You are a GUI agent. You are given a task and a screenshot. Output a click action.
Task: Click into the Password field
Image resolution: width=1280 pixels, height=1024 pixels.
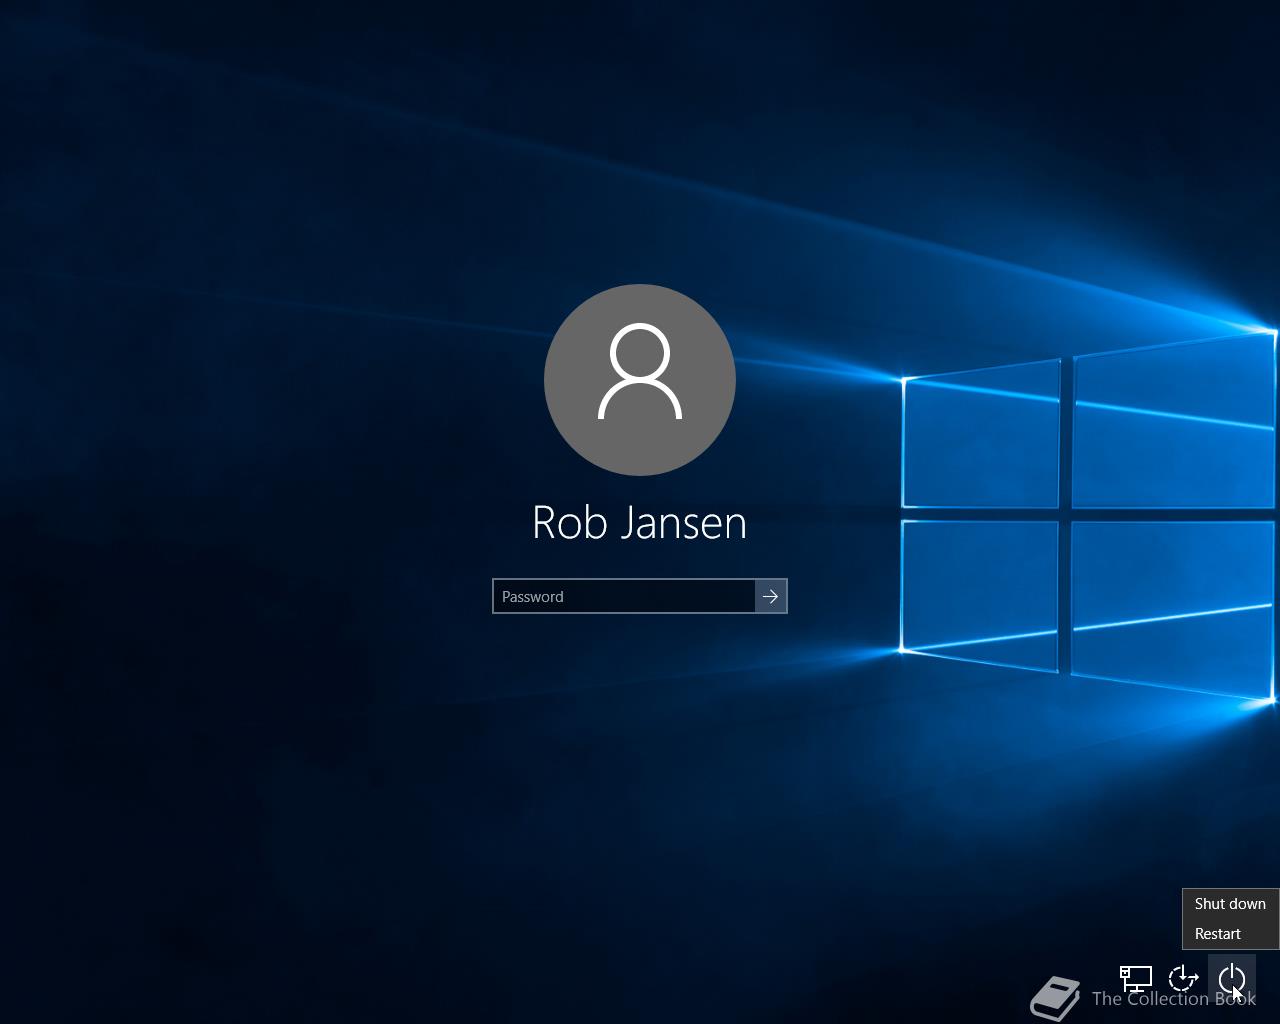(x=624, y=596)
